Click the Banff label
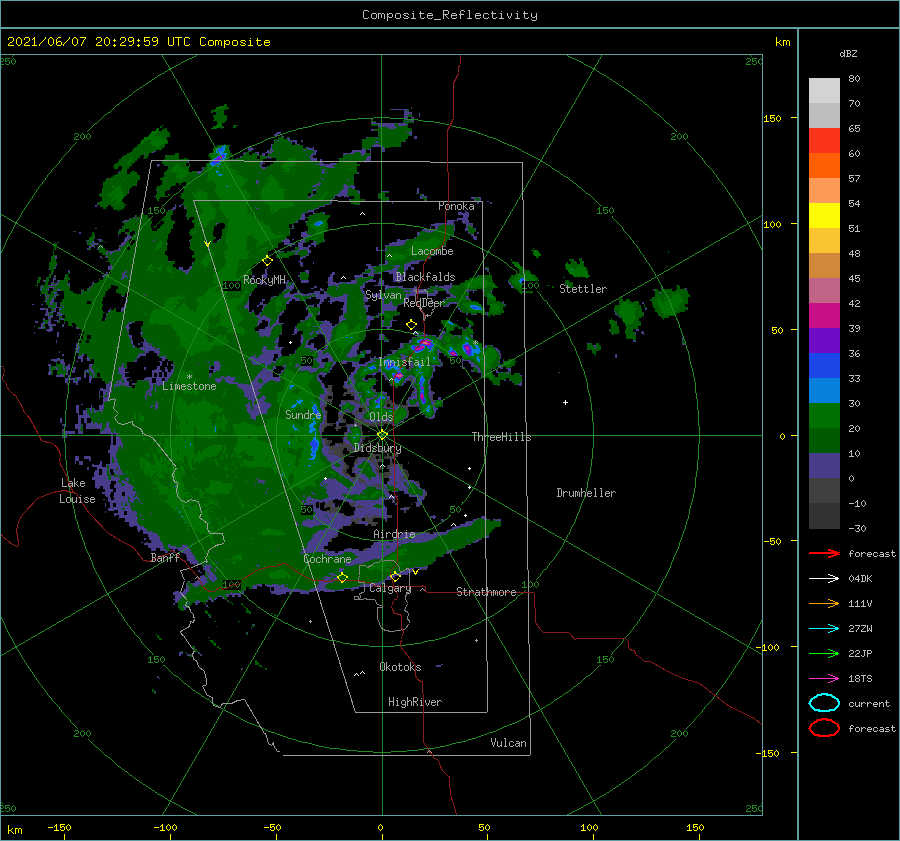The image size is (900, 841). 165,558
